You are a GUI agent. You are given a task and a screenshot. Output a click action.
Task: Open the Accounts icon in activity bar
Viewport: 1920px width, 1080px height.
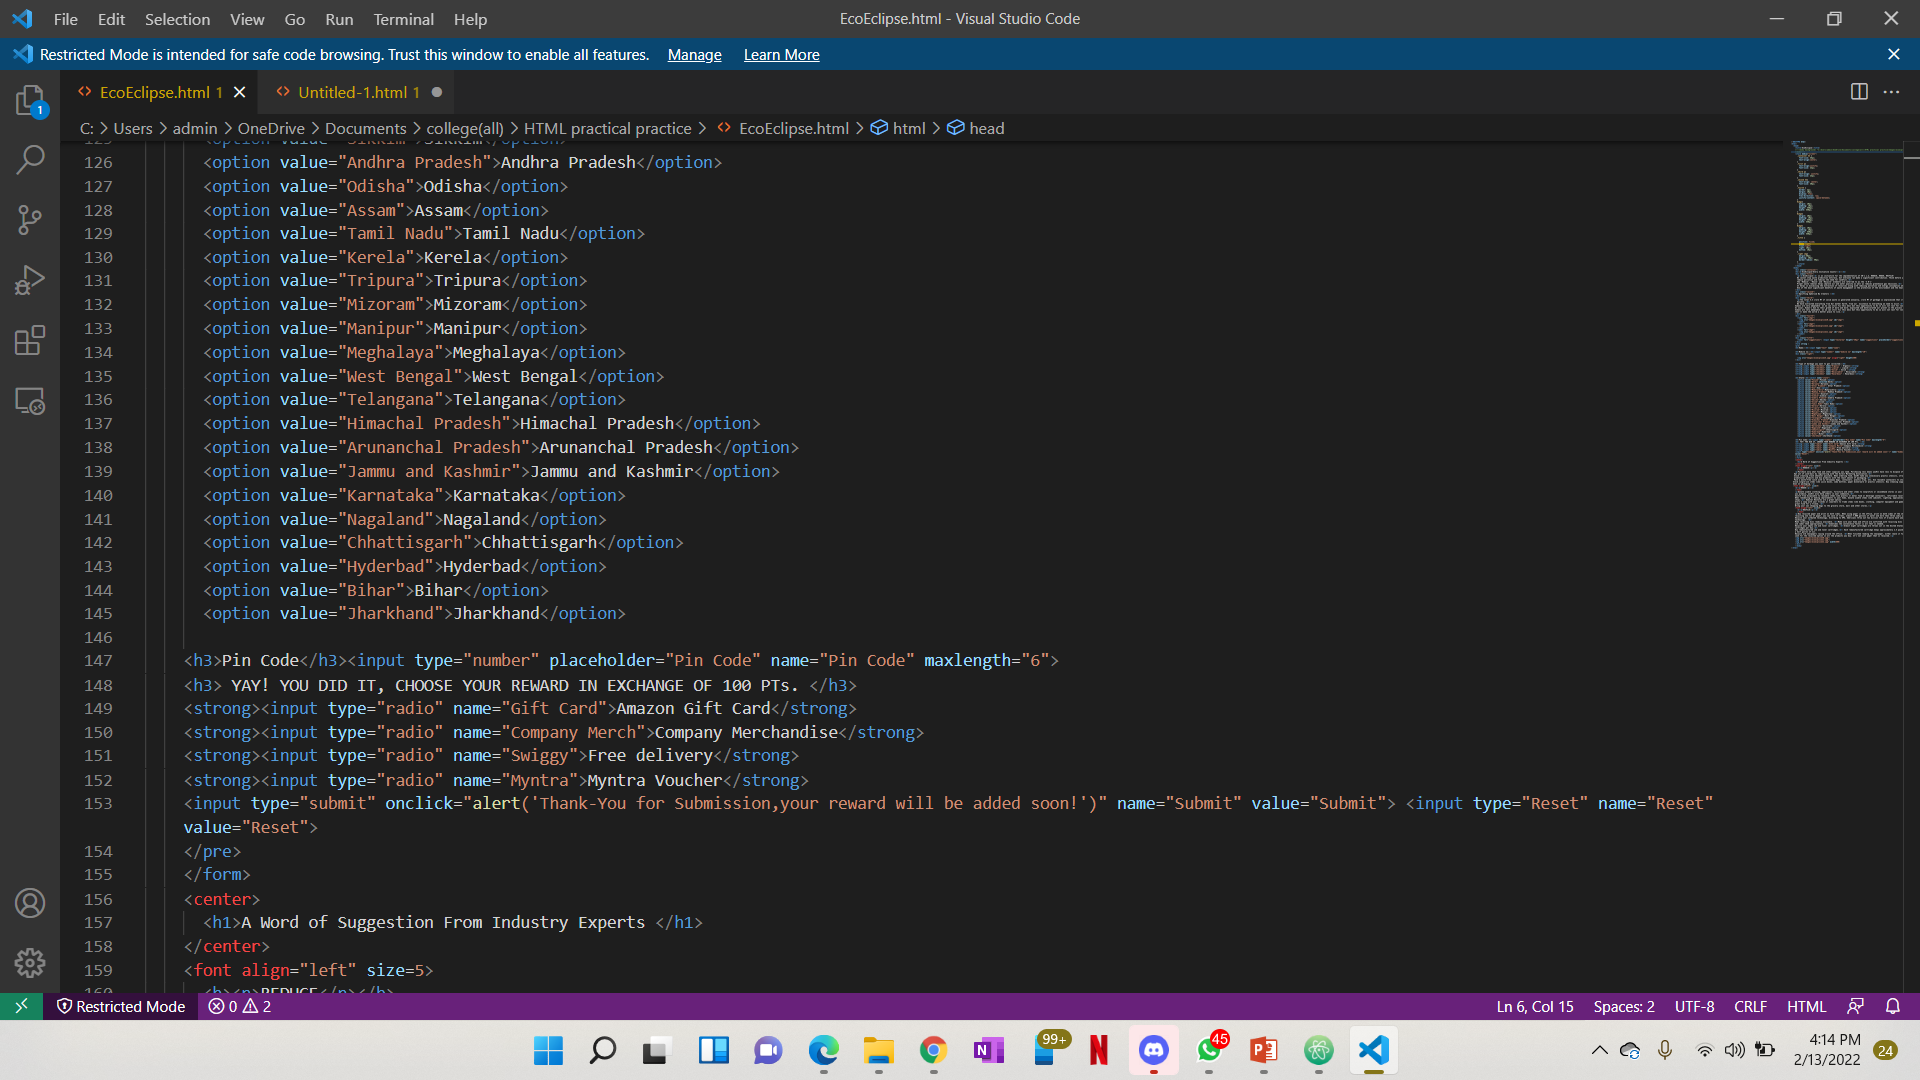(30, 903)
